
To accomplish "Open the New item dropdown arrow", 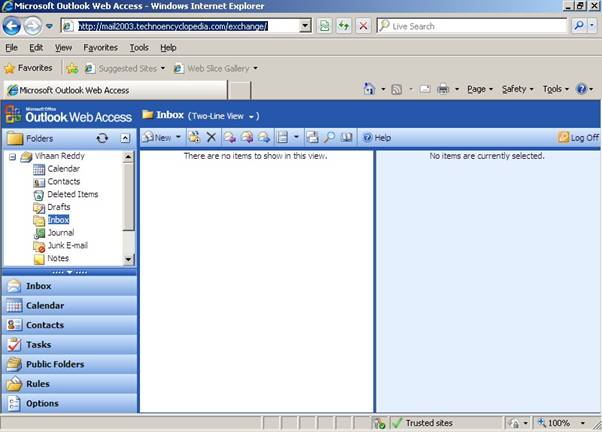I will coord(178,137).
